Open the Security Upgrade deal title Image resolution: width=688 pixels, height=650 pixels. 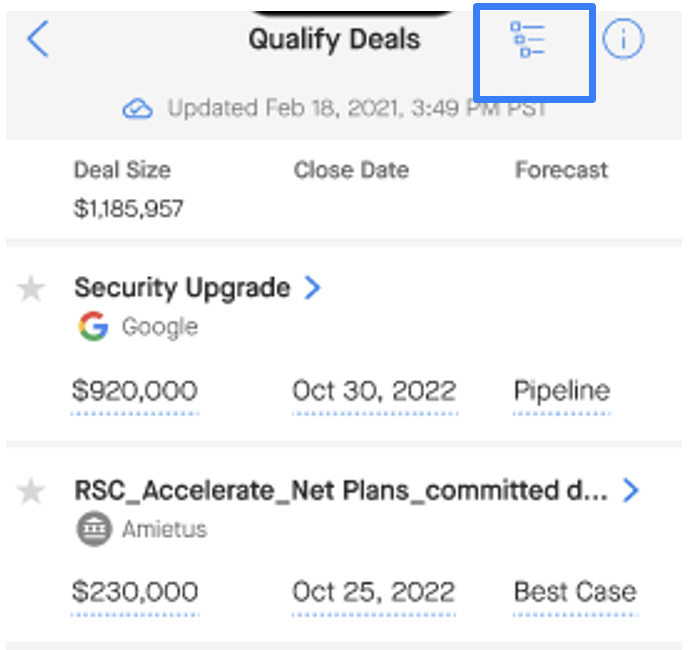tap(183, 288)
